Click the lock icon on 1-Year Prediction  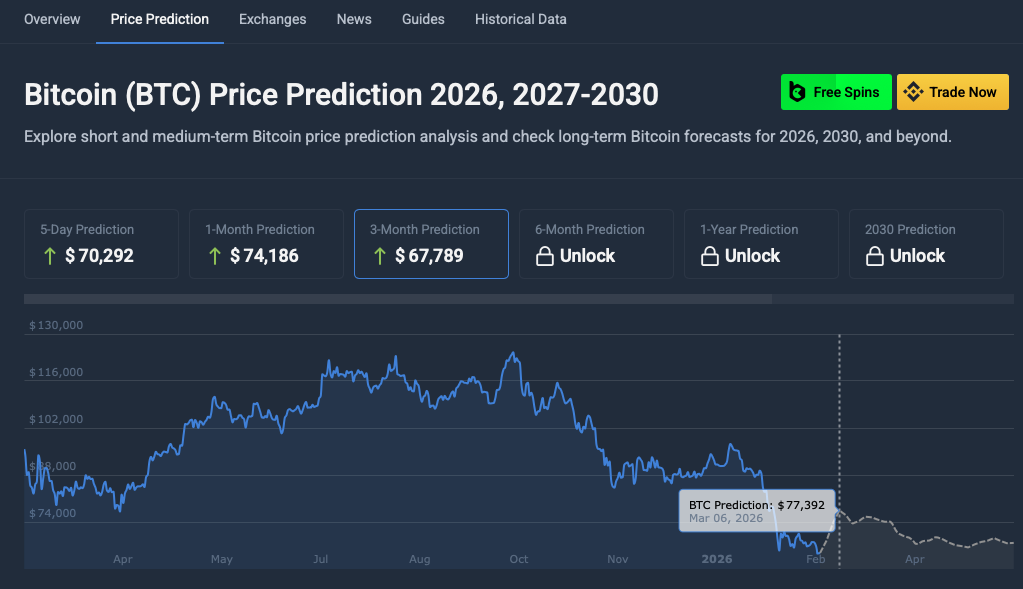(710, 256)
